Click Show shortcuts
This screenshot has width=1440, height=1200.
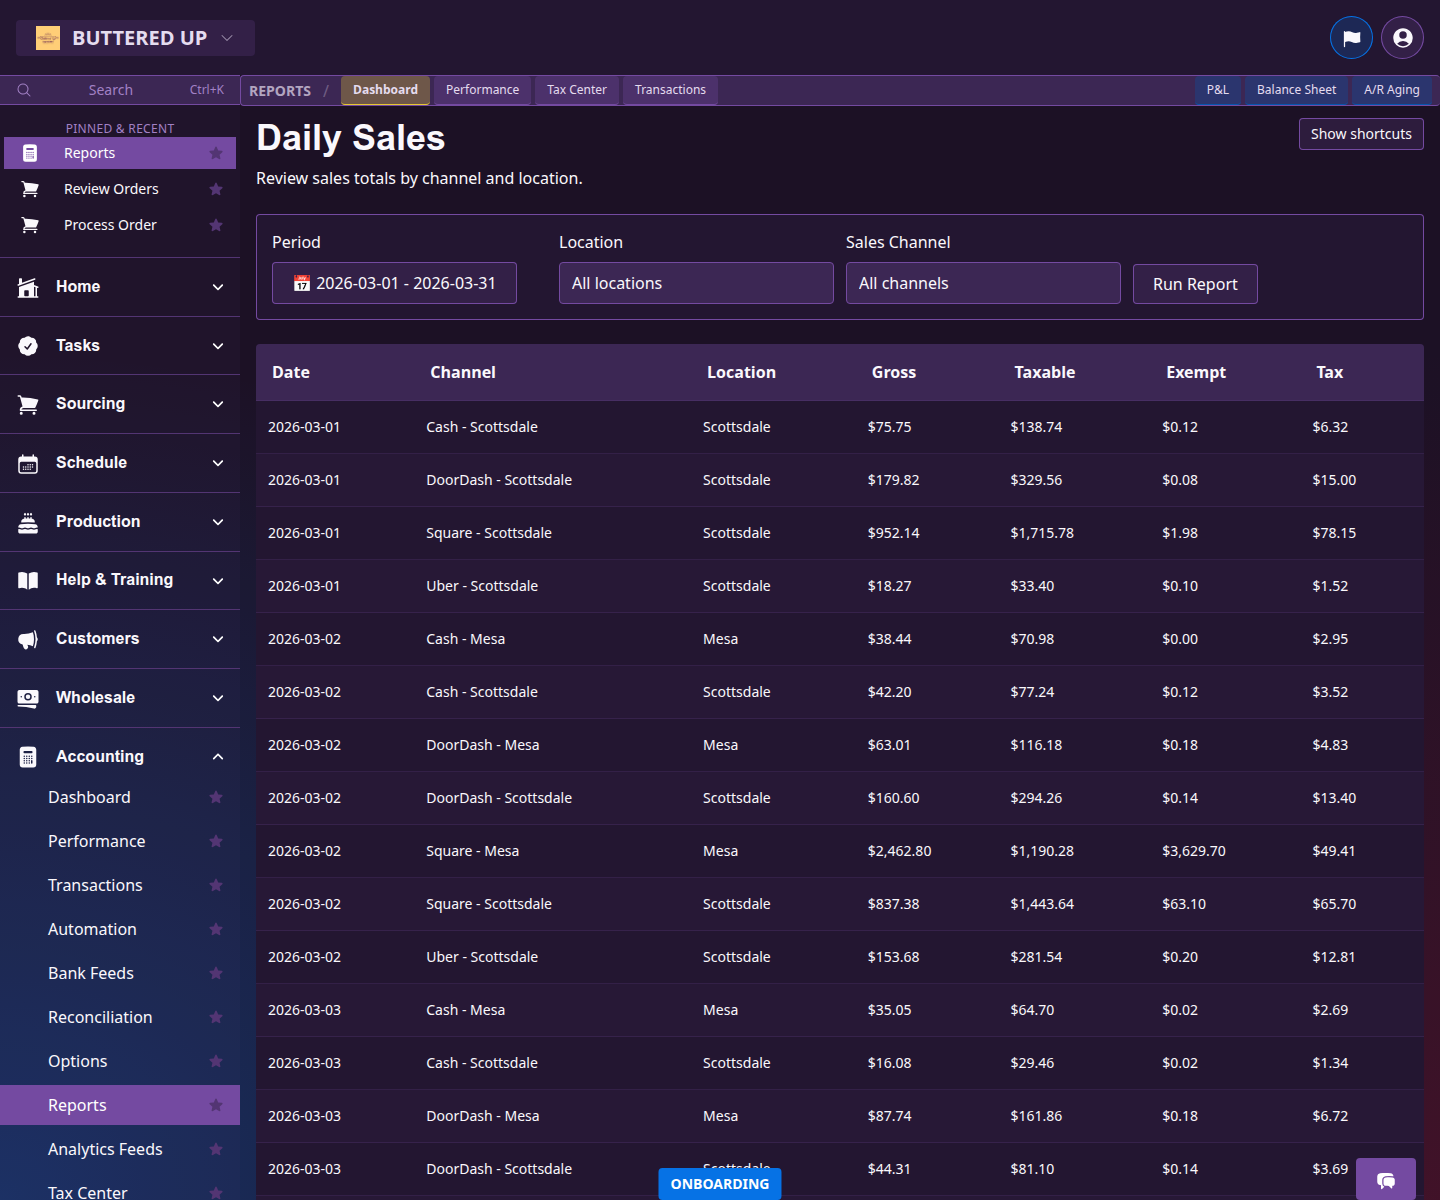point(1361,133)
